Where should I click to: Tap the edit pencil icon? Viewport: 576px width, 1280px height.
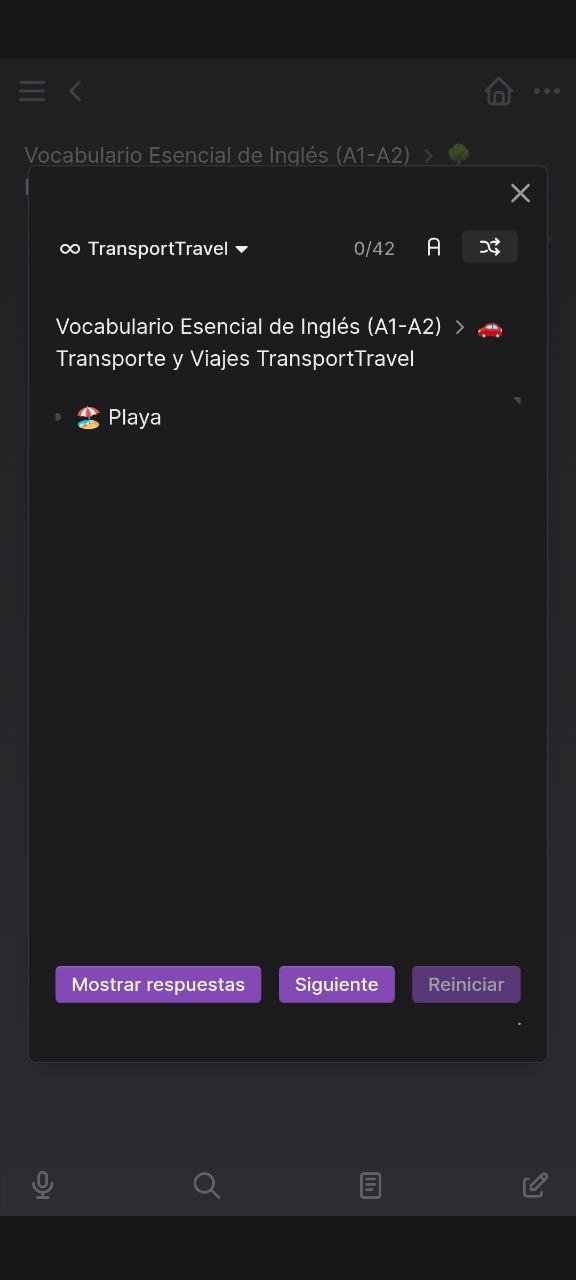tap(535, 1185)
